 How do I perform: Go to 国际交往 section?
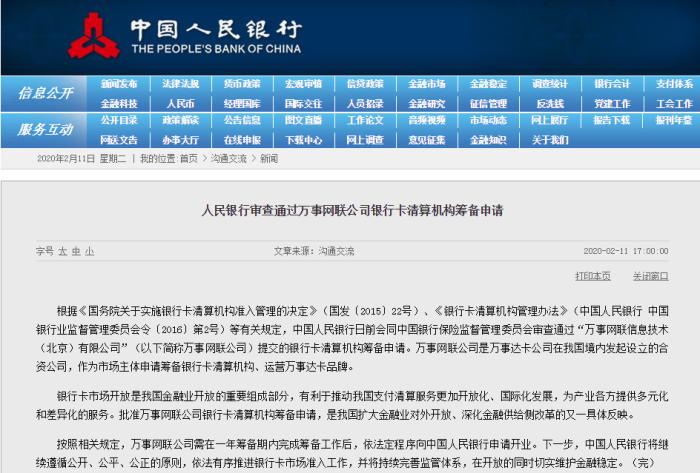(304, 104)
